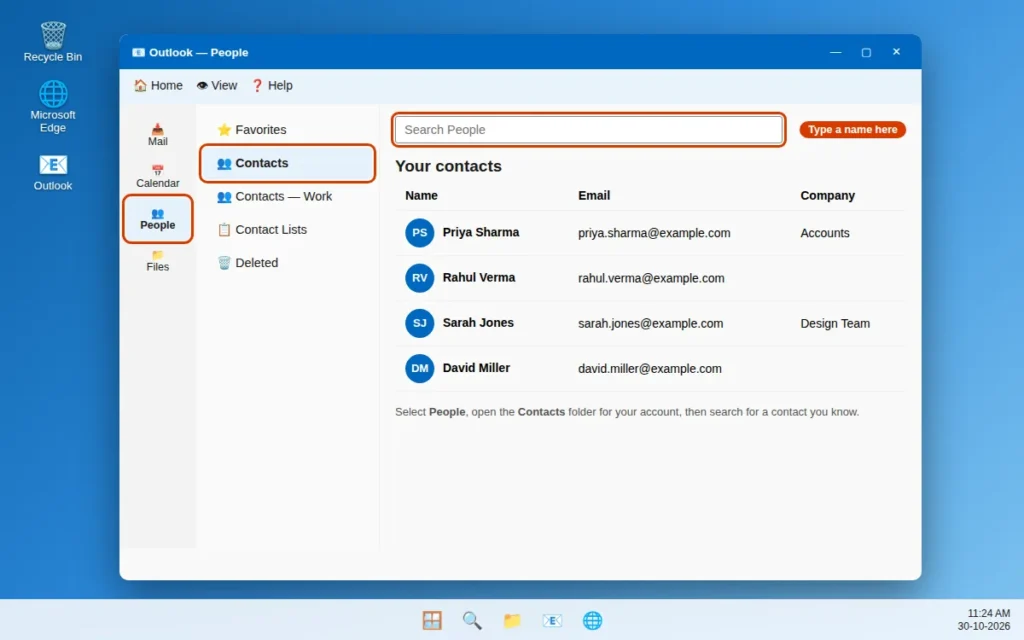Open the Outlook desktop icon
The image size is (1024, 640).
tap(53, 172)
